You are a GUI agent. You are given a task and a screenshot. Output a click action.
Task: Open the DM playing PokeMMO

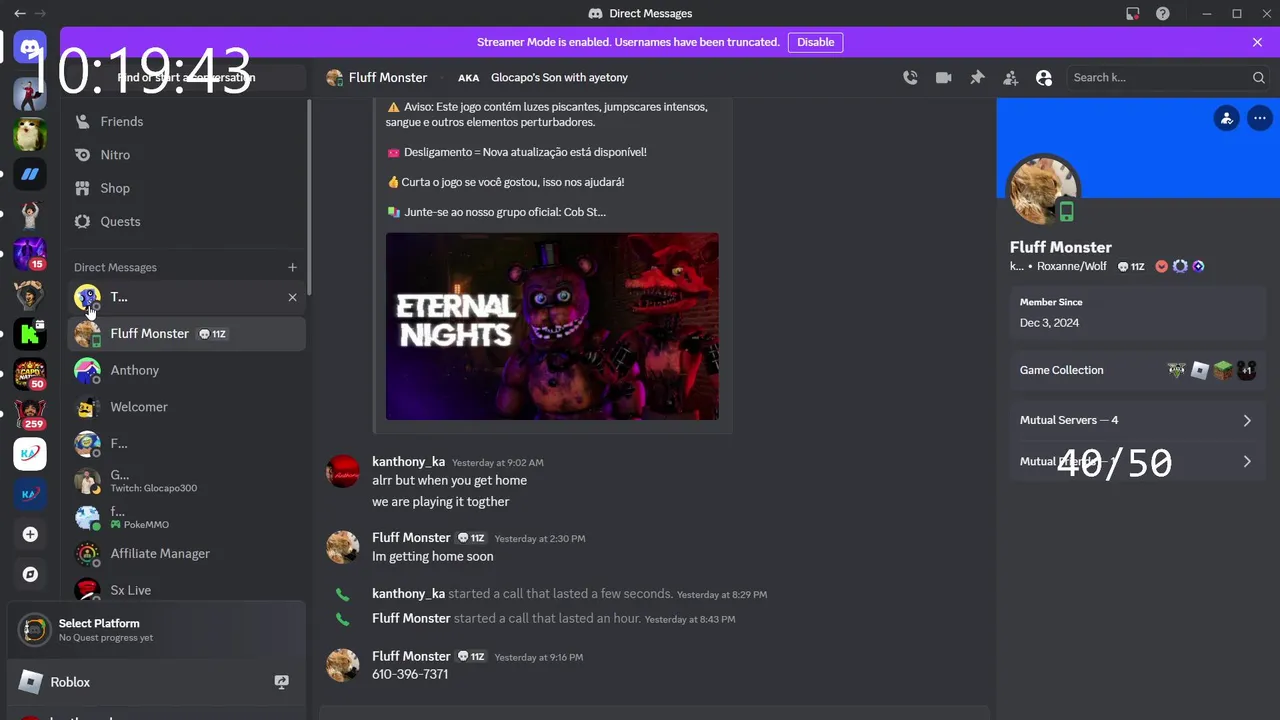(186, 517)
